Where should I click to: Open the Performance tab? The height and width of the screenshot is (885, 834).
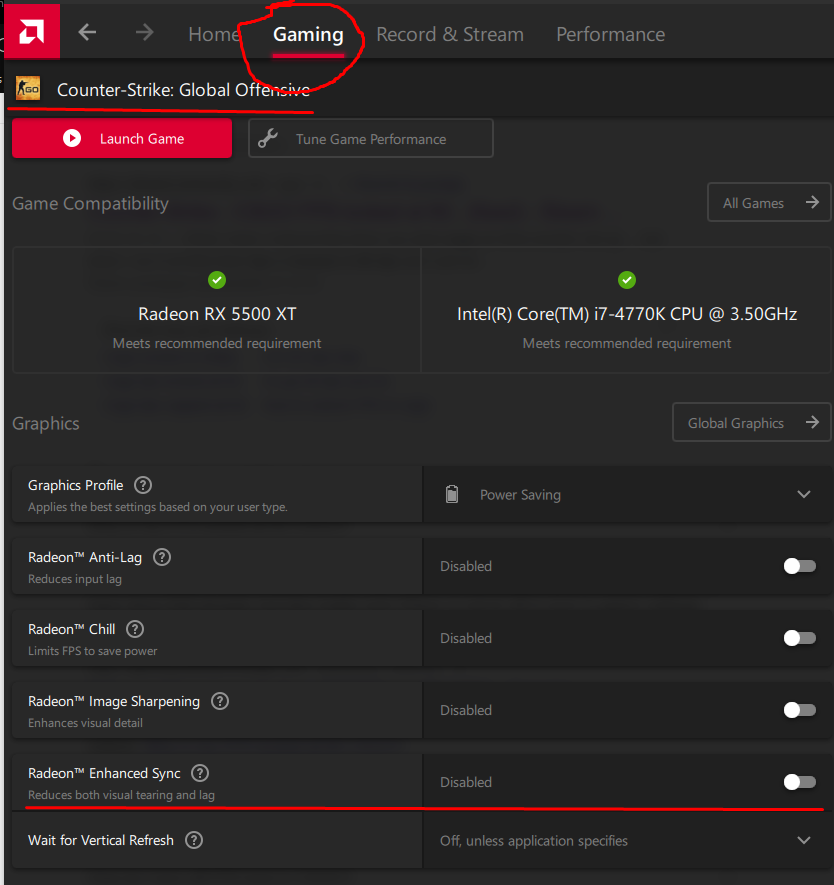point(611,34)
